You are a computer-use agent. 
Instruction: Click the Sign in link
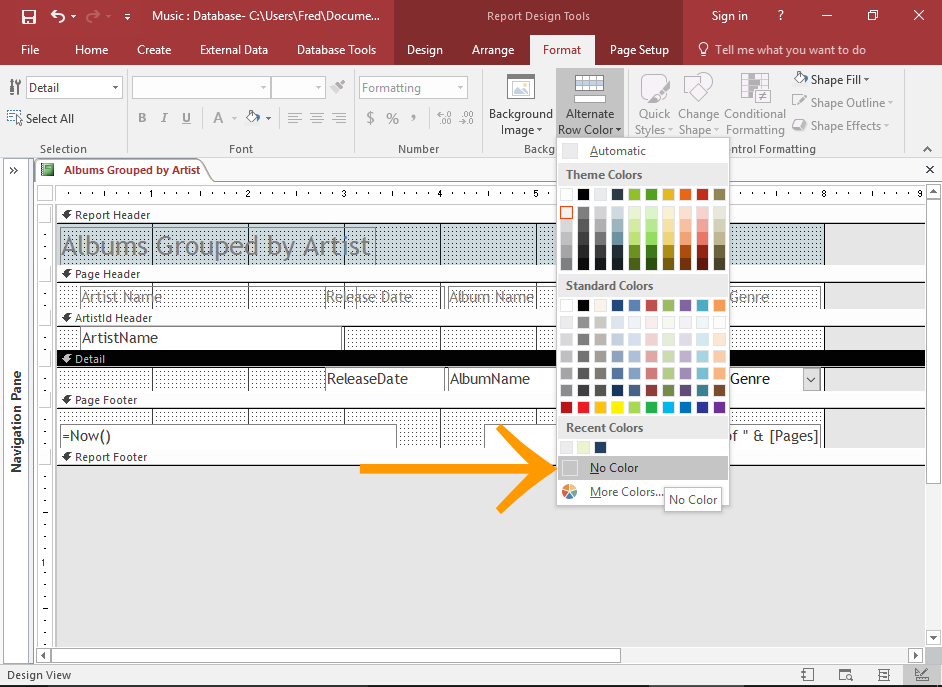click(729, 15)
